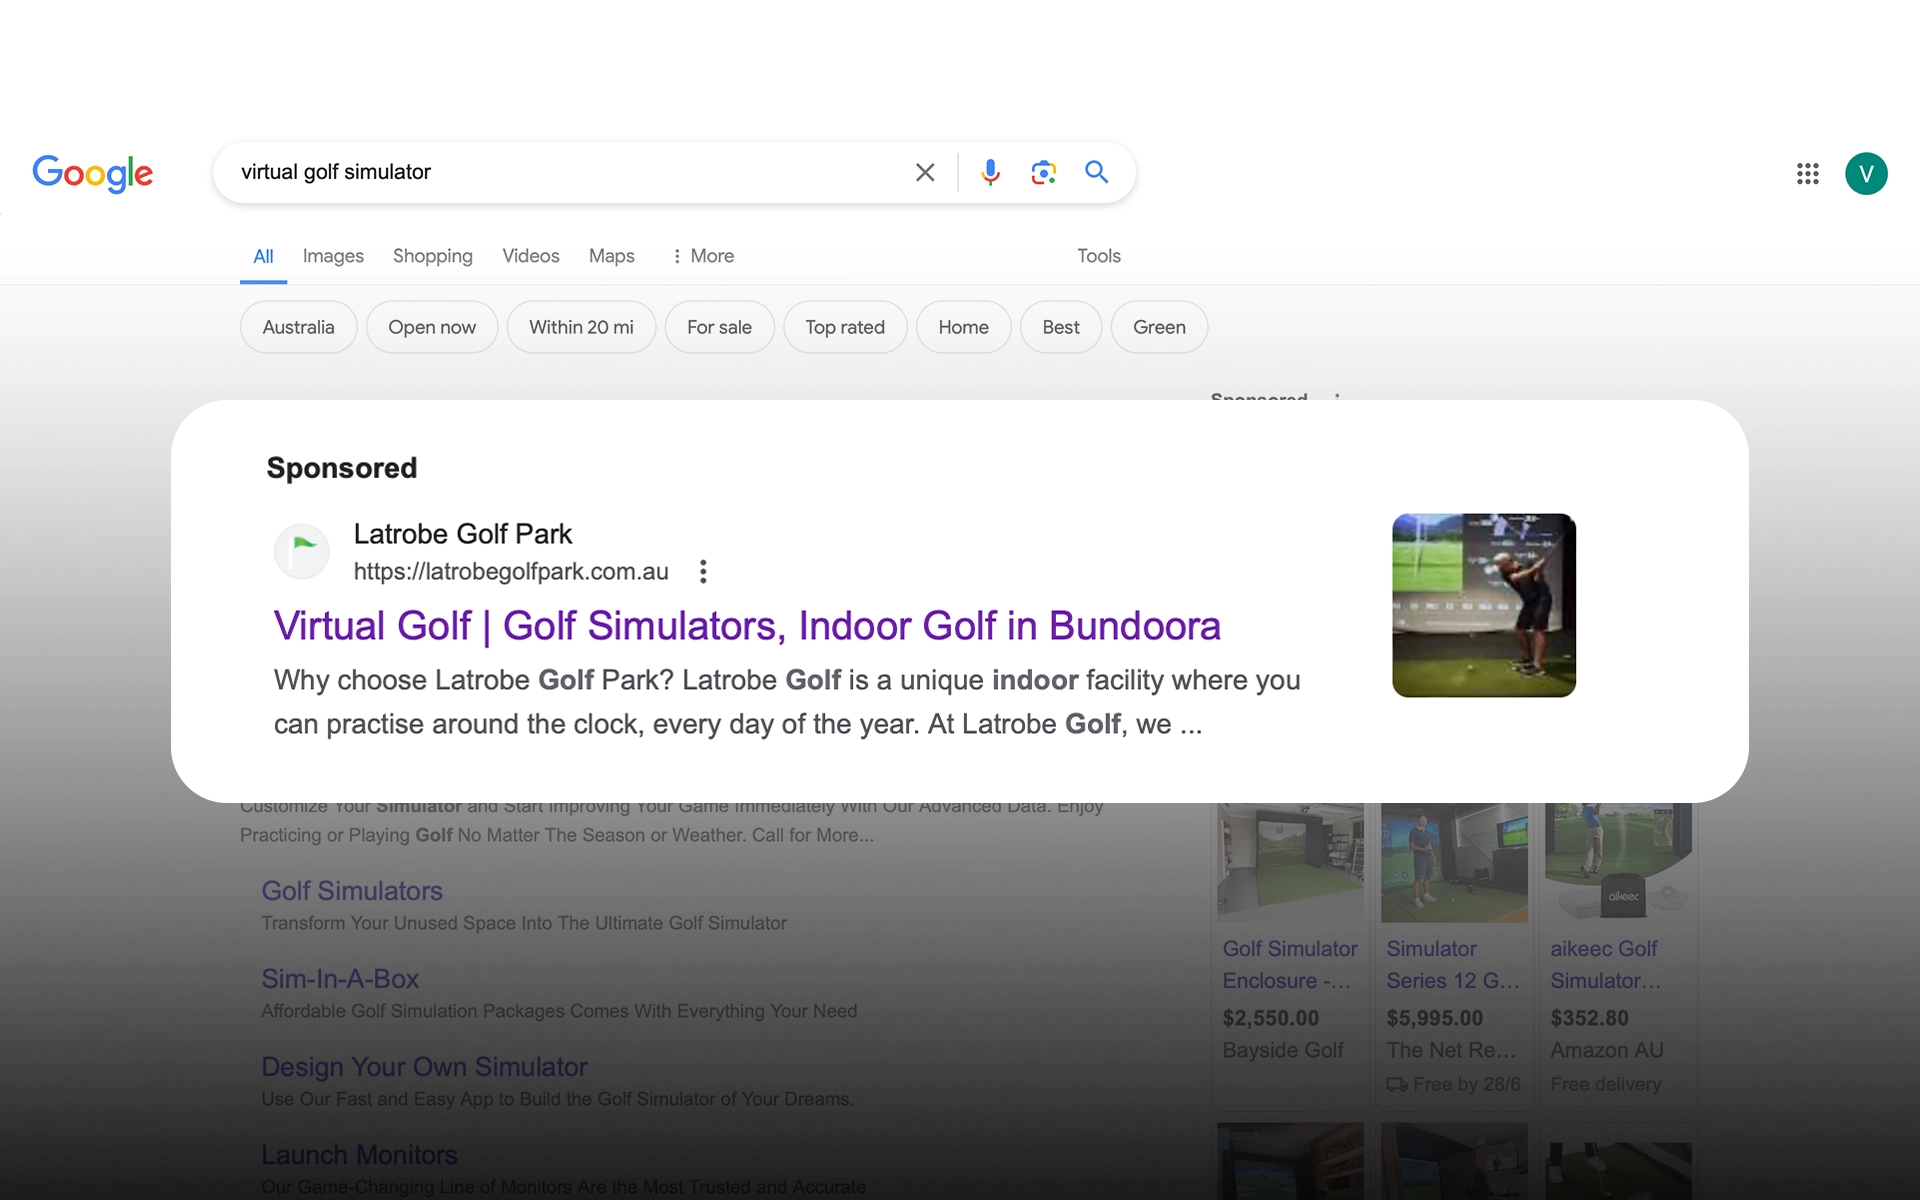Switch to the Videos tab
The width and height of the screenshot is (1920, 1200).
pyautogui.click(x=531, y=256)
